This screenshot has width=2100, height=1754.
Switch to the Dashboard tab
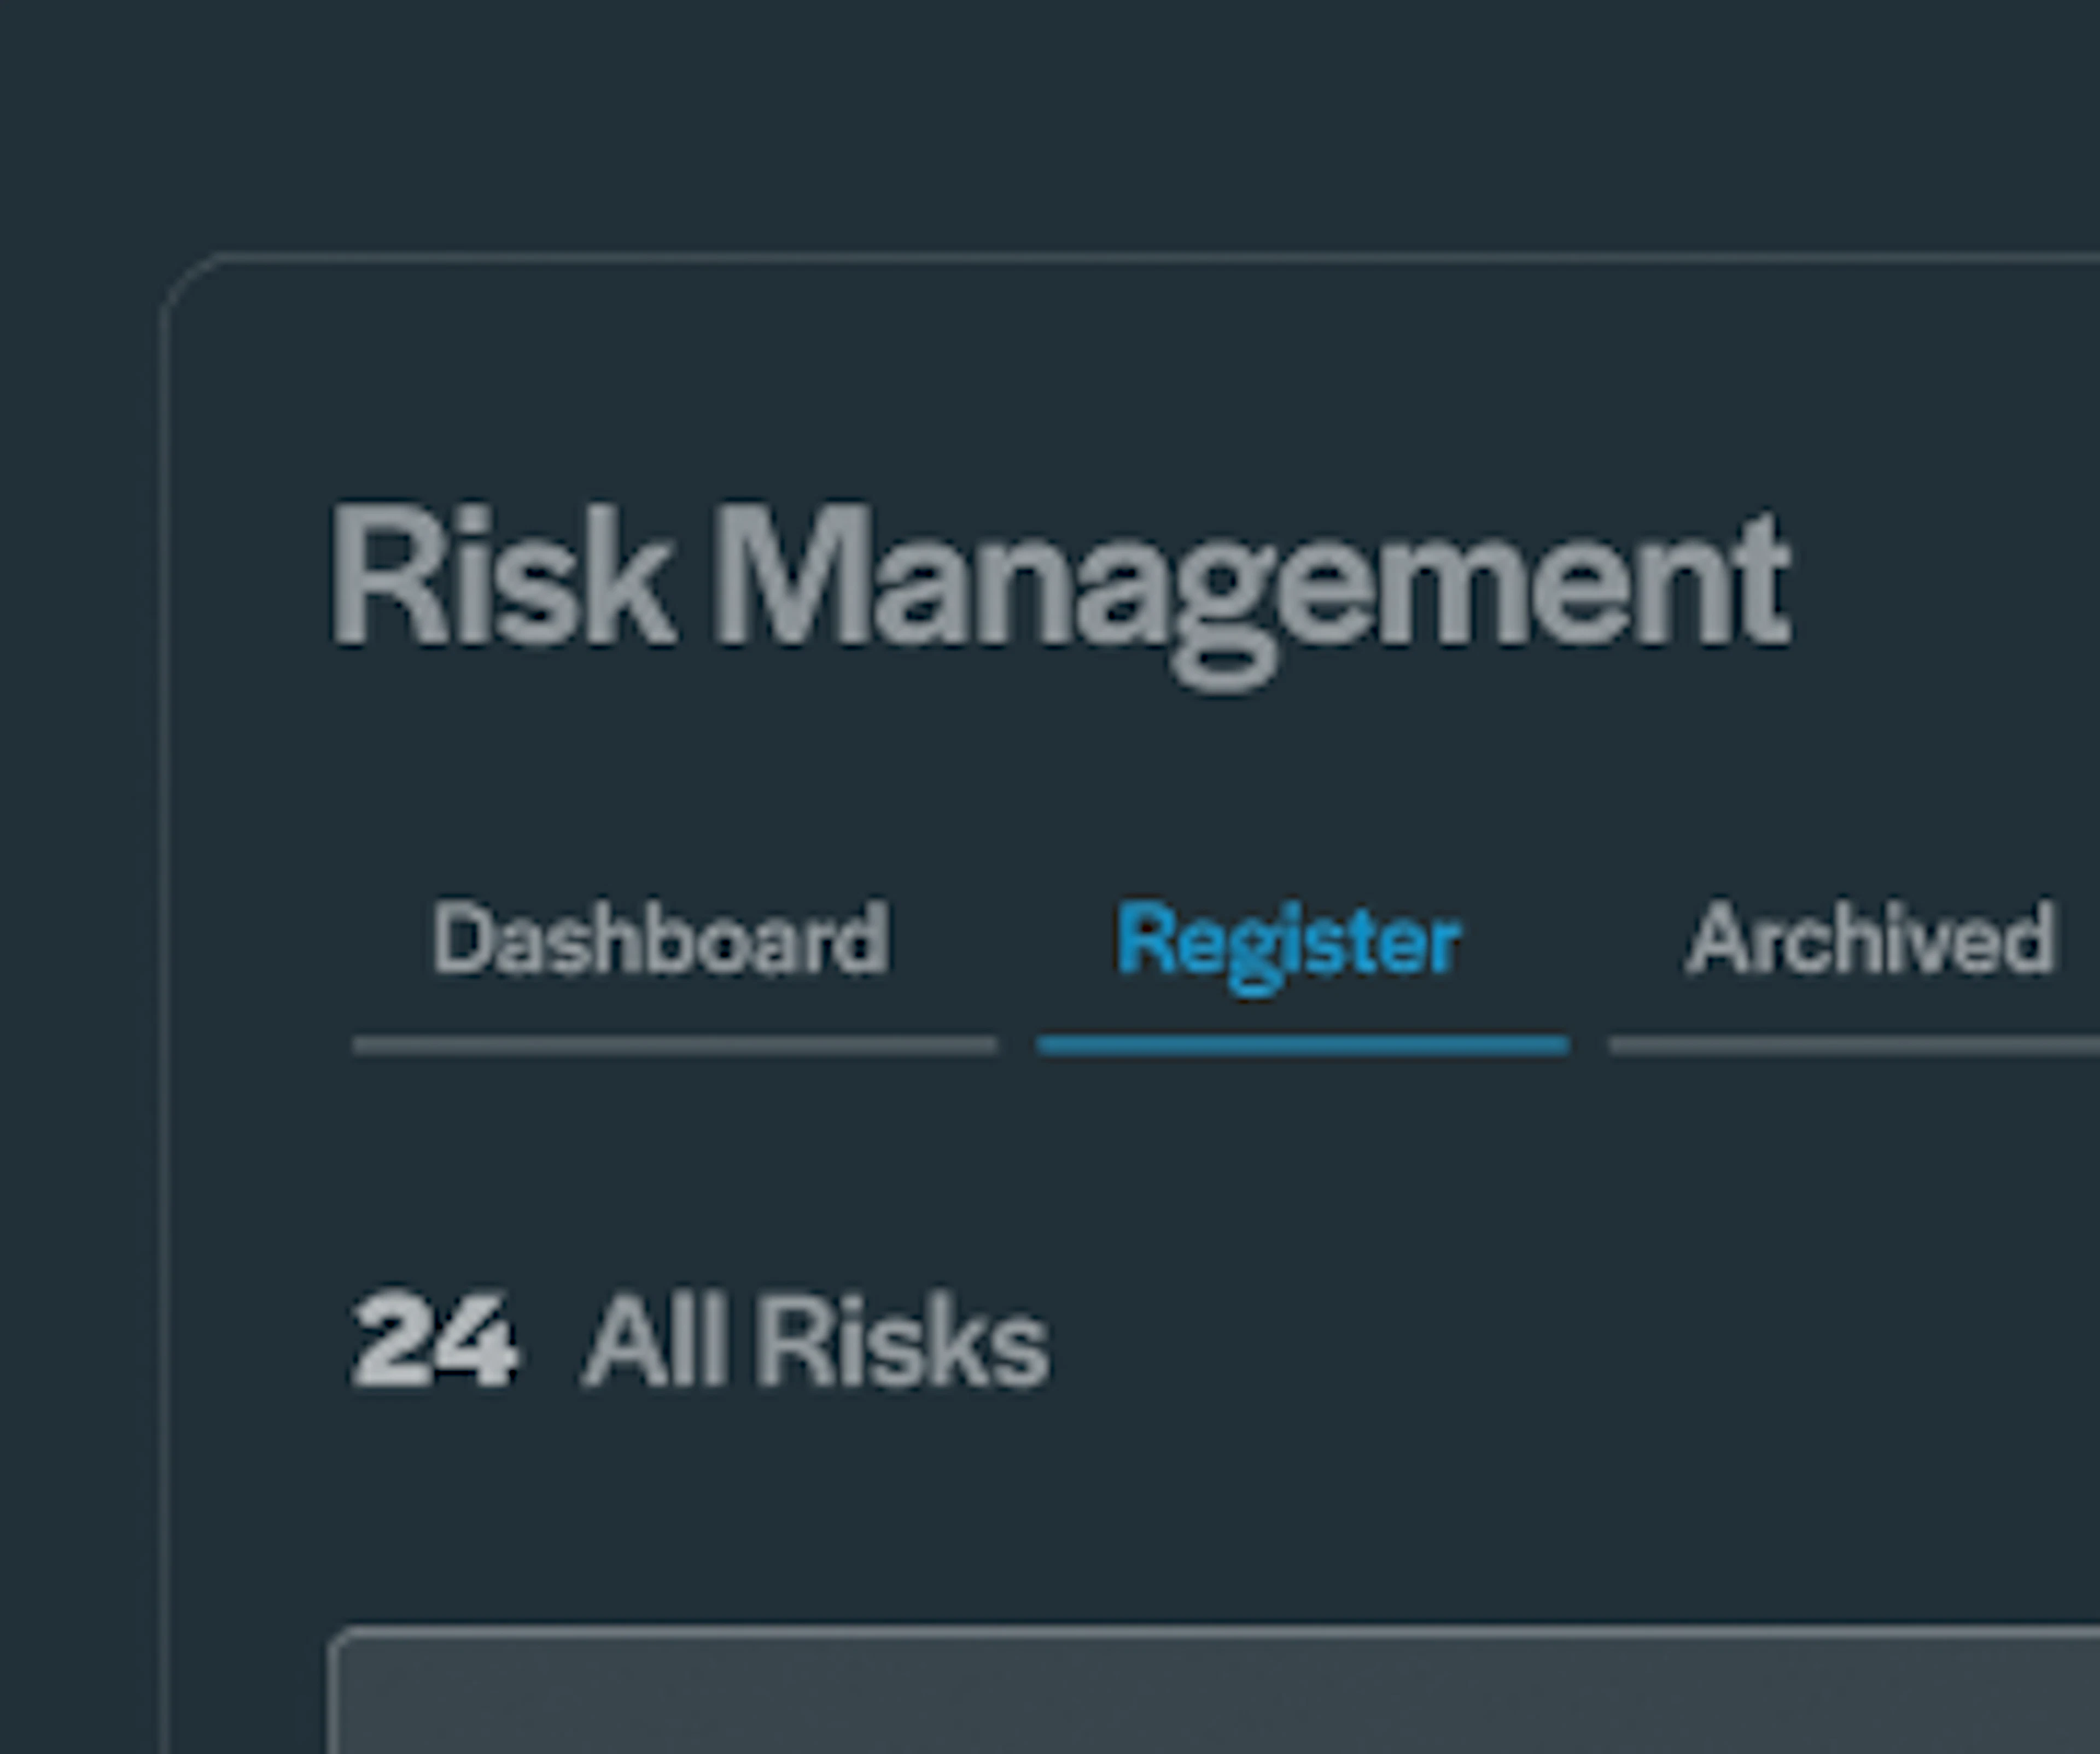tap(660, 937)
